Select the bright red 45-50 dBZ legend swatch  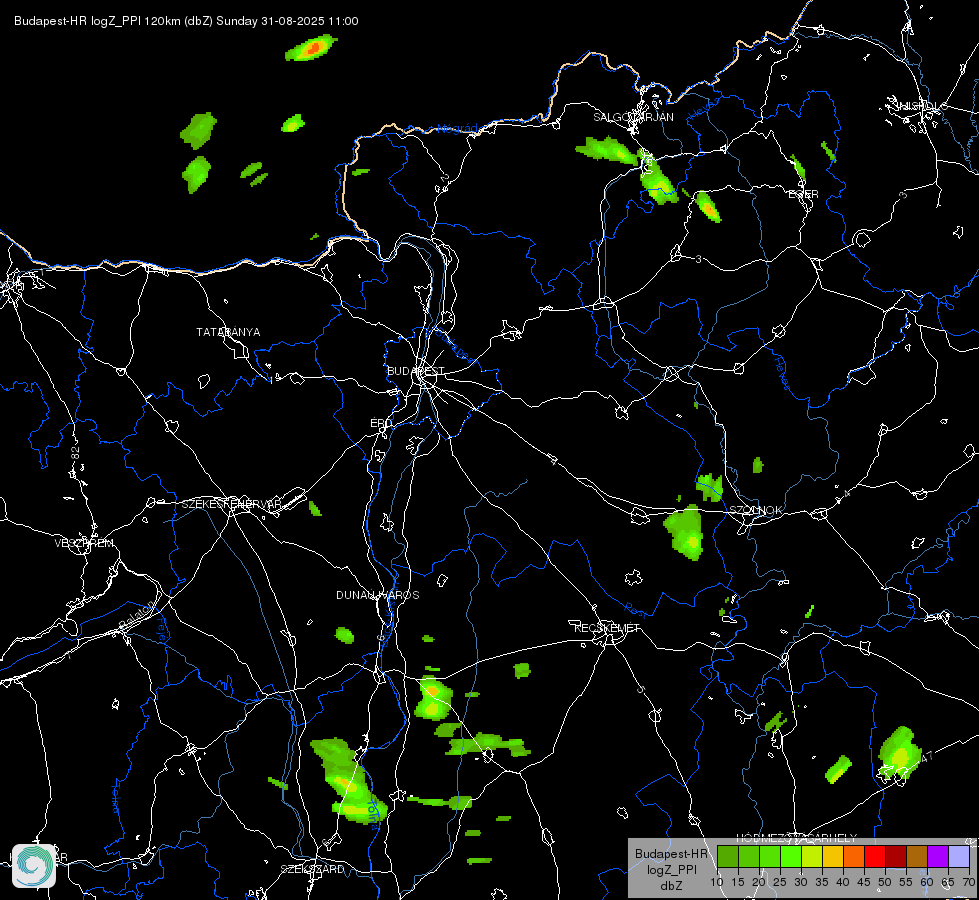(875, 856)
